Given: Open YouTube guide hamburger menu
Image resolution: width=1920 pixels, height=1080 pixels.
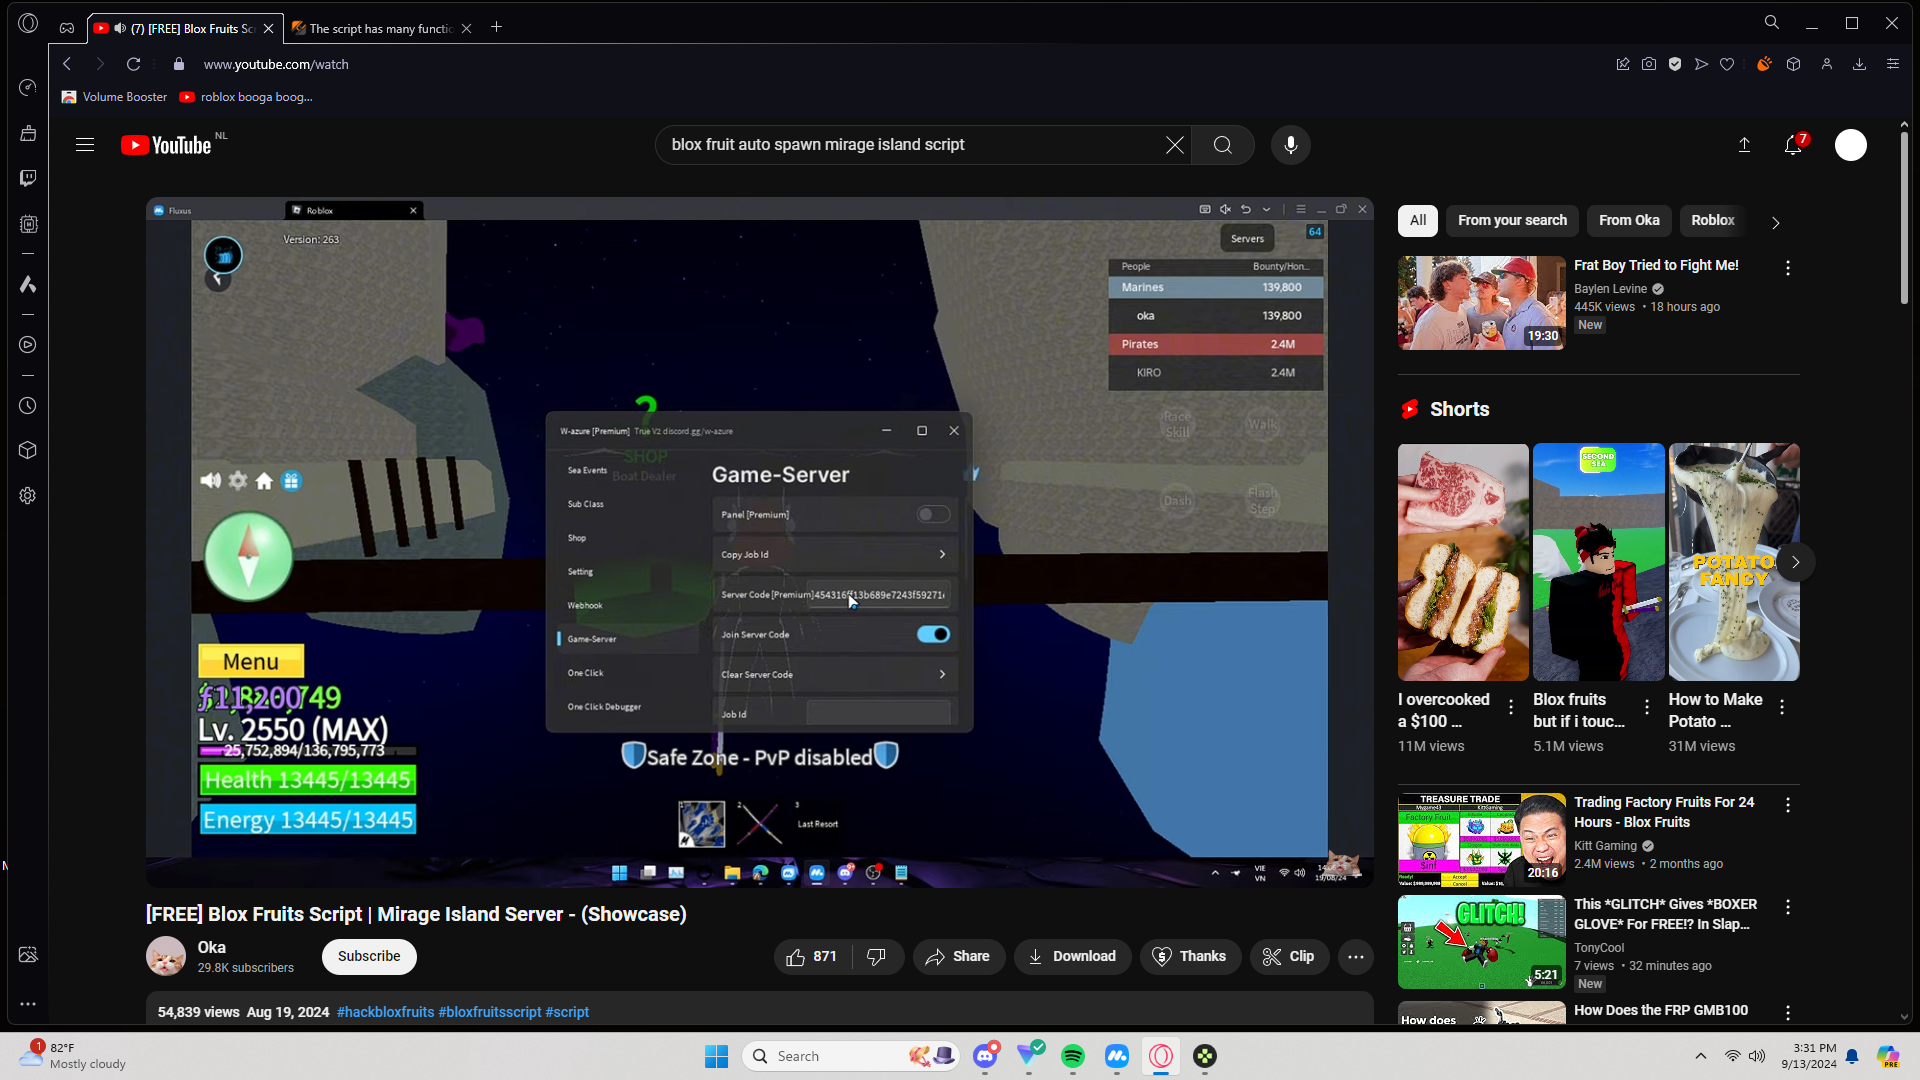Looking at the screenshot, I should [85, 145].
